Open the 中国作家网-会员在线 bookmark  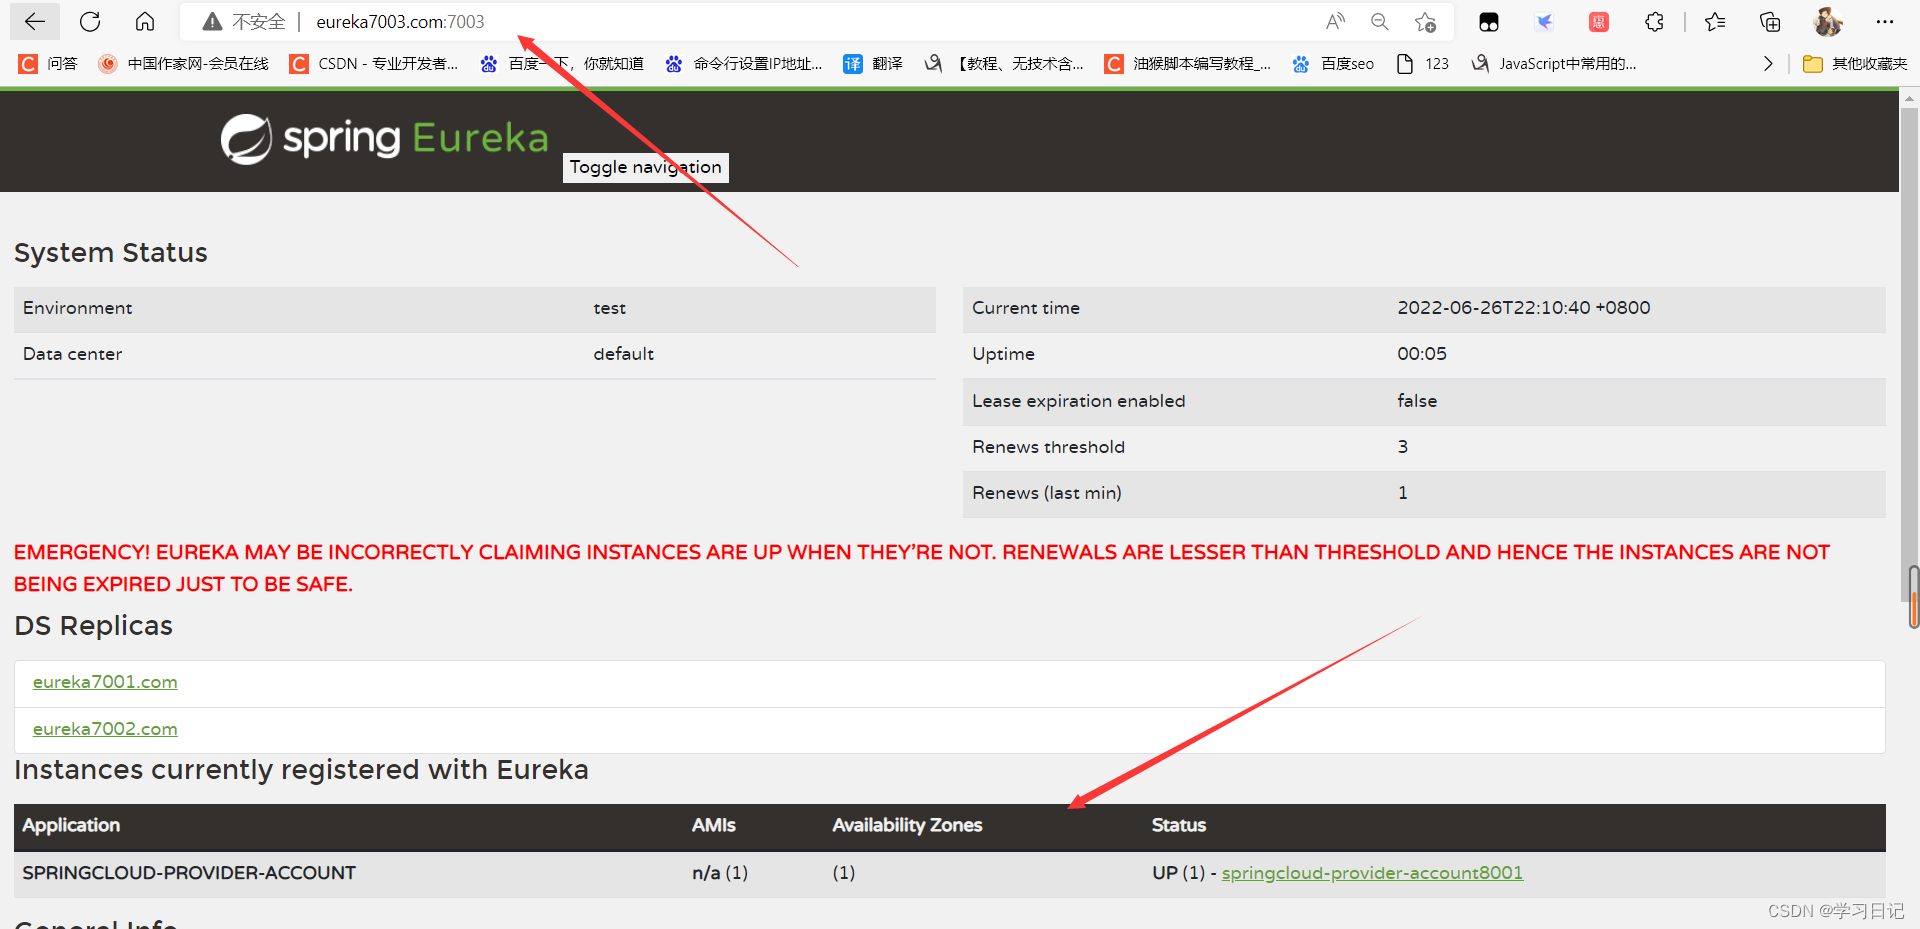click(x=183, y=64)
